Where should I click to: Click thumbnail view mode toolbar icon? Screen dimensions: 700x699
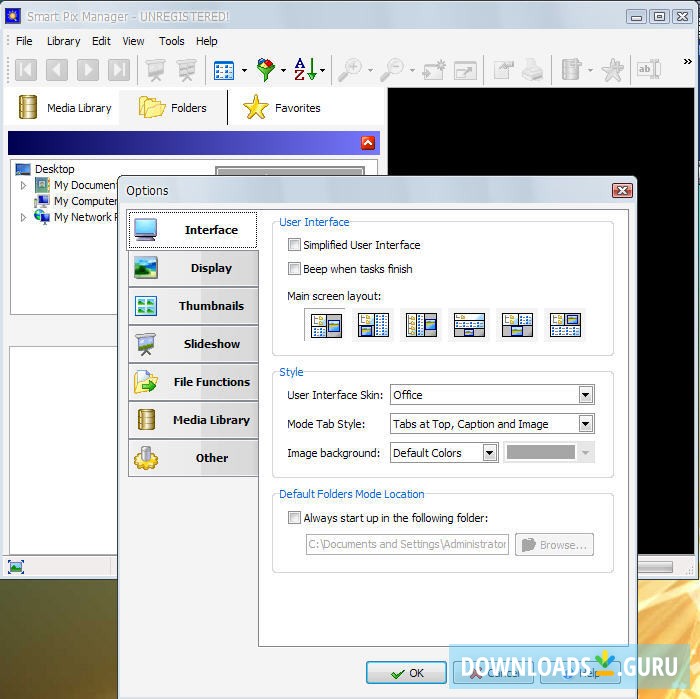pos(224,70)
